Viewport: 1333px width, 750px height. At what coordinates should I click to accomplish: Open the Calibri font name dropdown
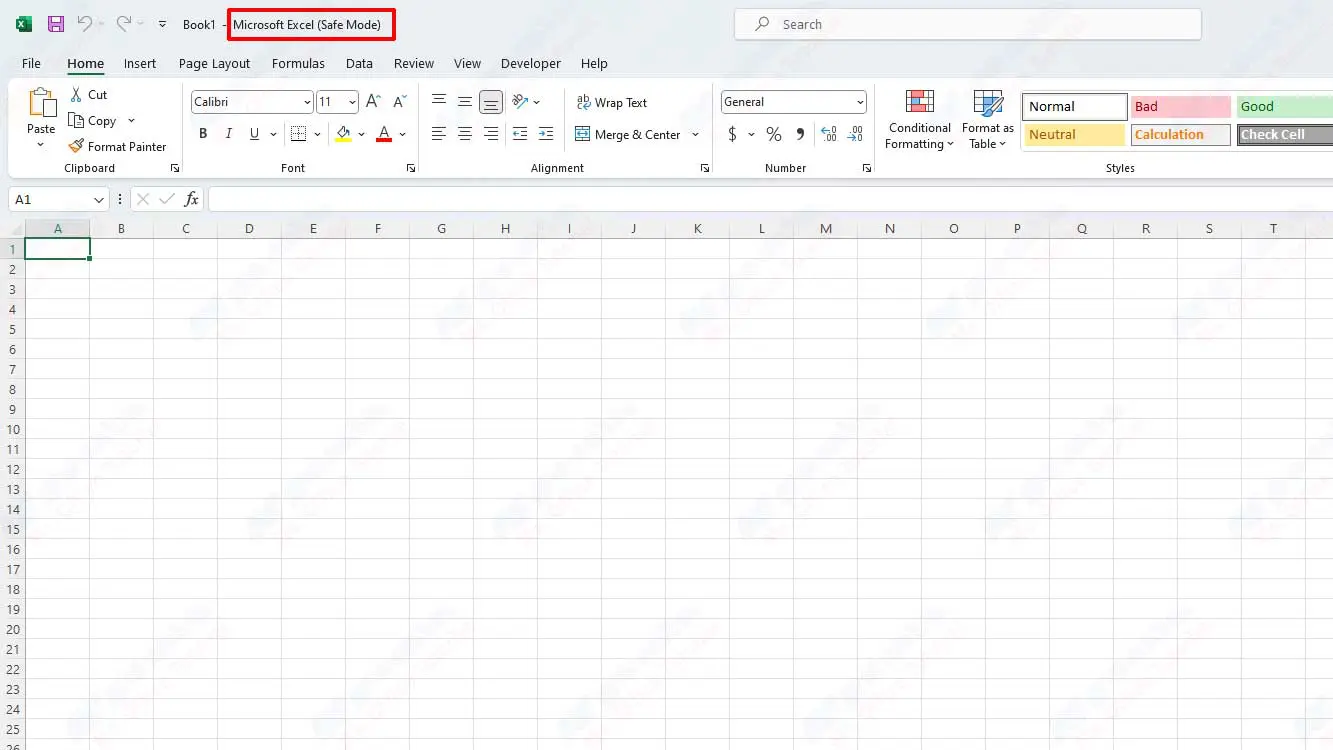(x=306, y=102)
